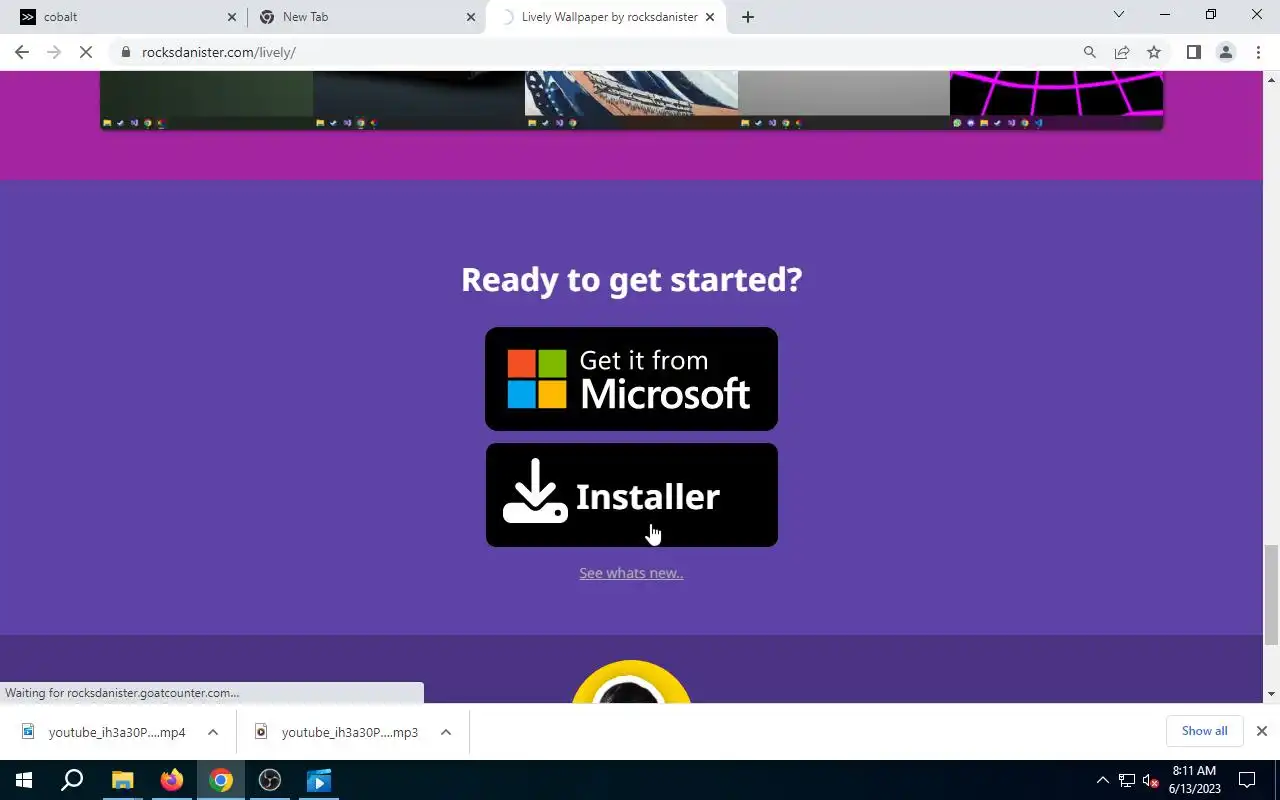Toggle Chrome side panel

pos(1193,52)
